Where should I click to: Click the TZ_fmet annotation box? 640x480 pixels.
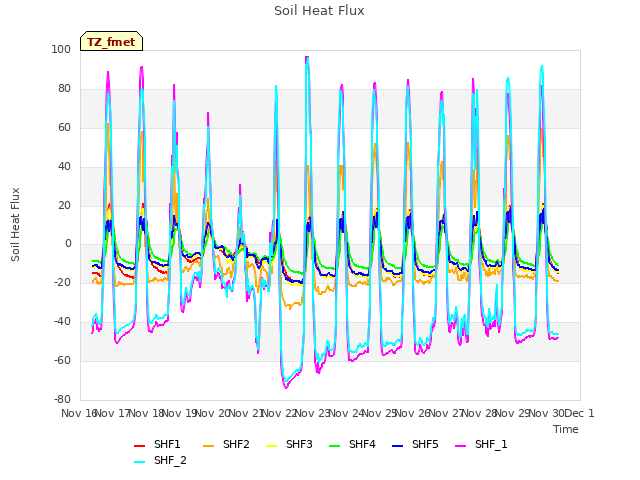(x=111, y=42)
